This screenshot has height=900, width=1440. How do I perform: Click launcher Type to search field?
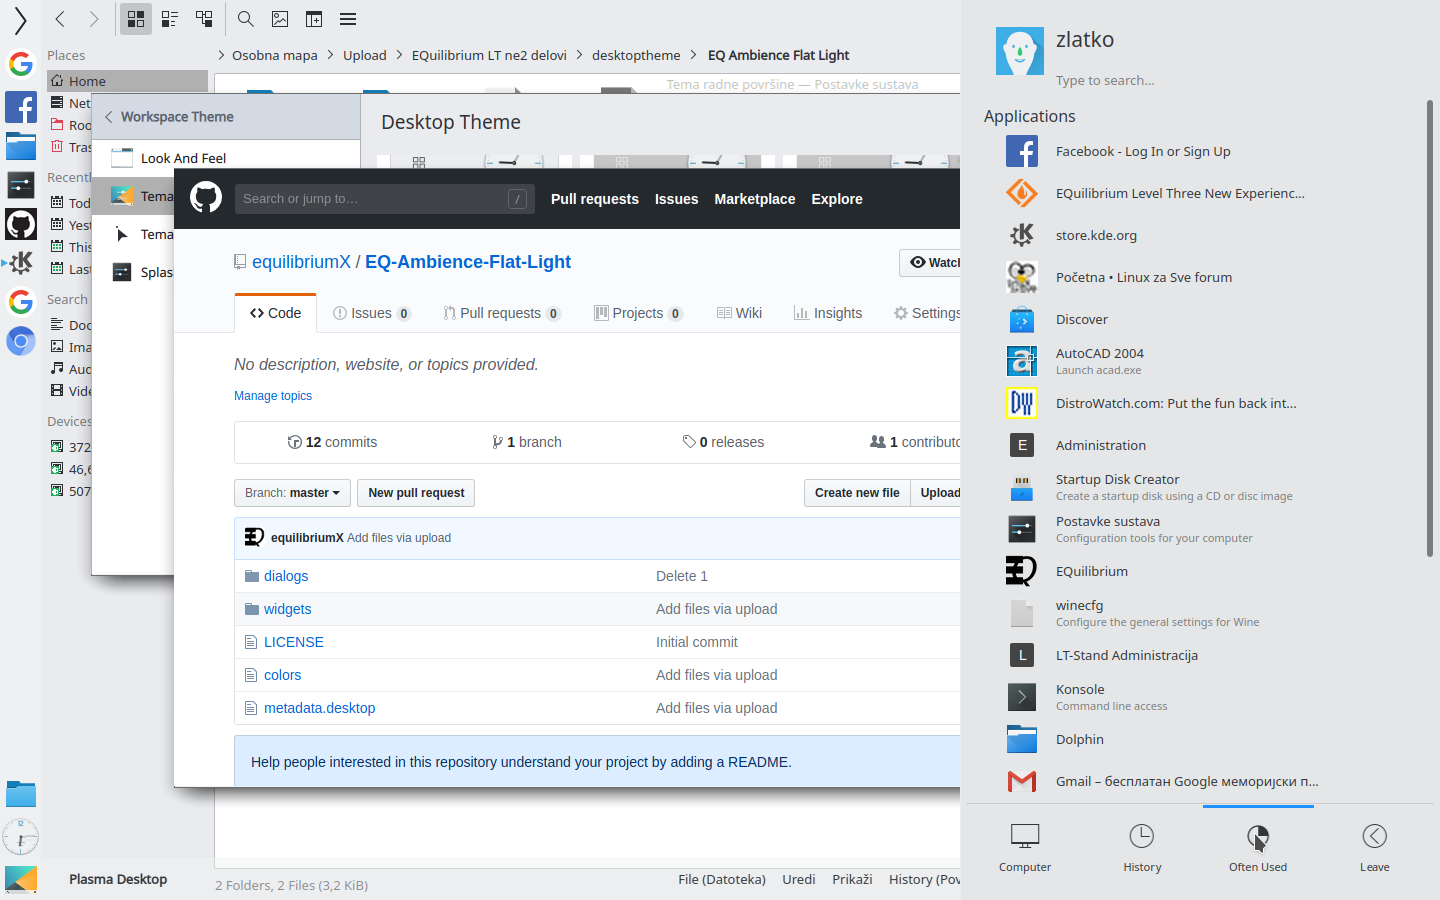point(1105,81)
